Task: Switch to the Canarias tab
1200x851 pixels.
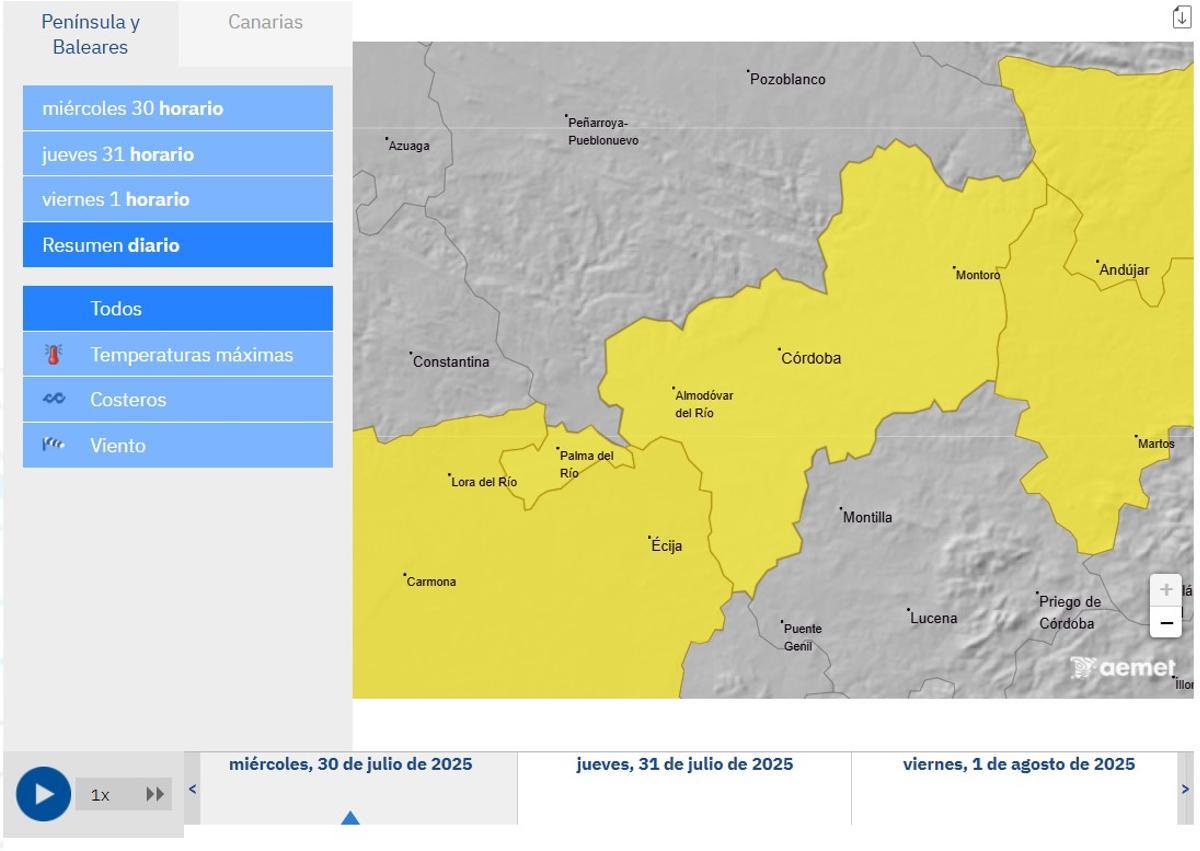Action: [x=265, y=22]
